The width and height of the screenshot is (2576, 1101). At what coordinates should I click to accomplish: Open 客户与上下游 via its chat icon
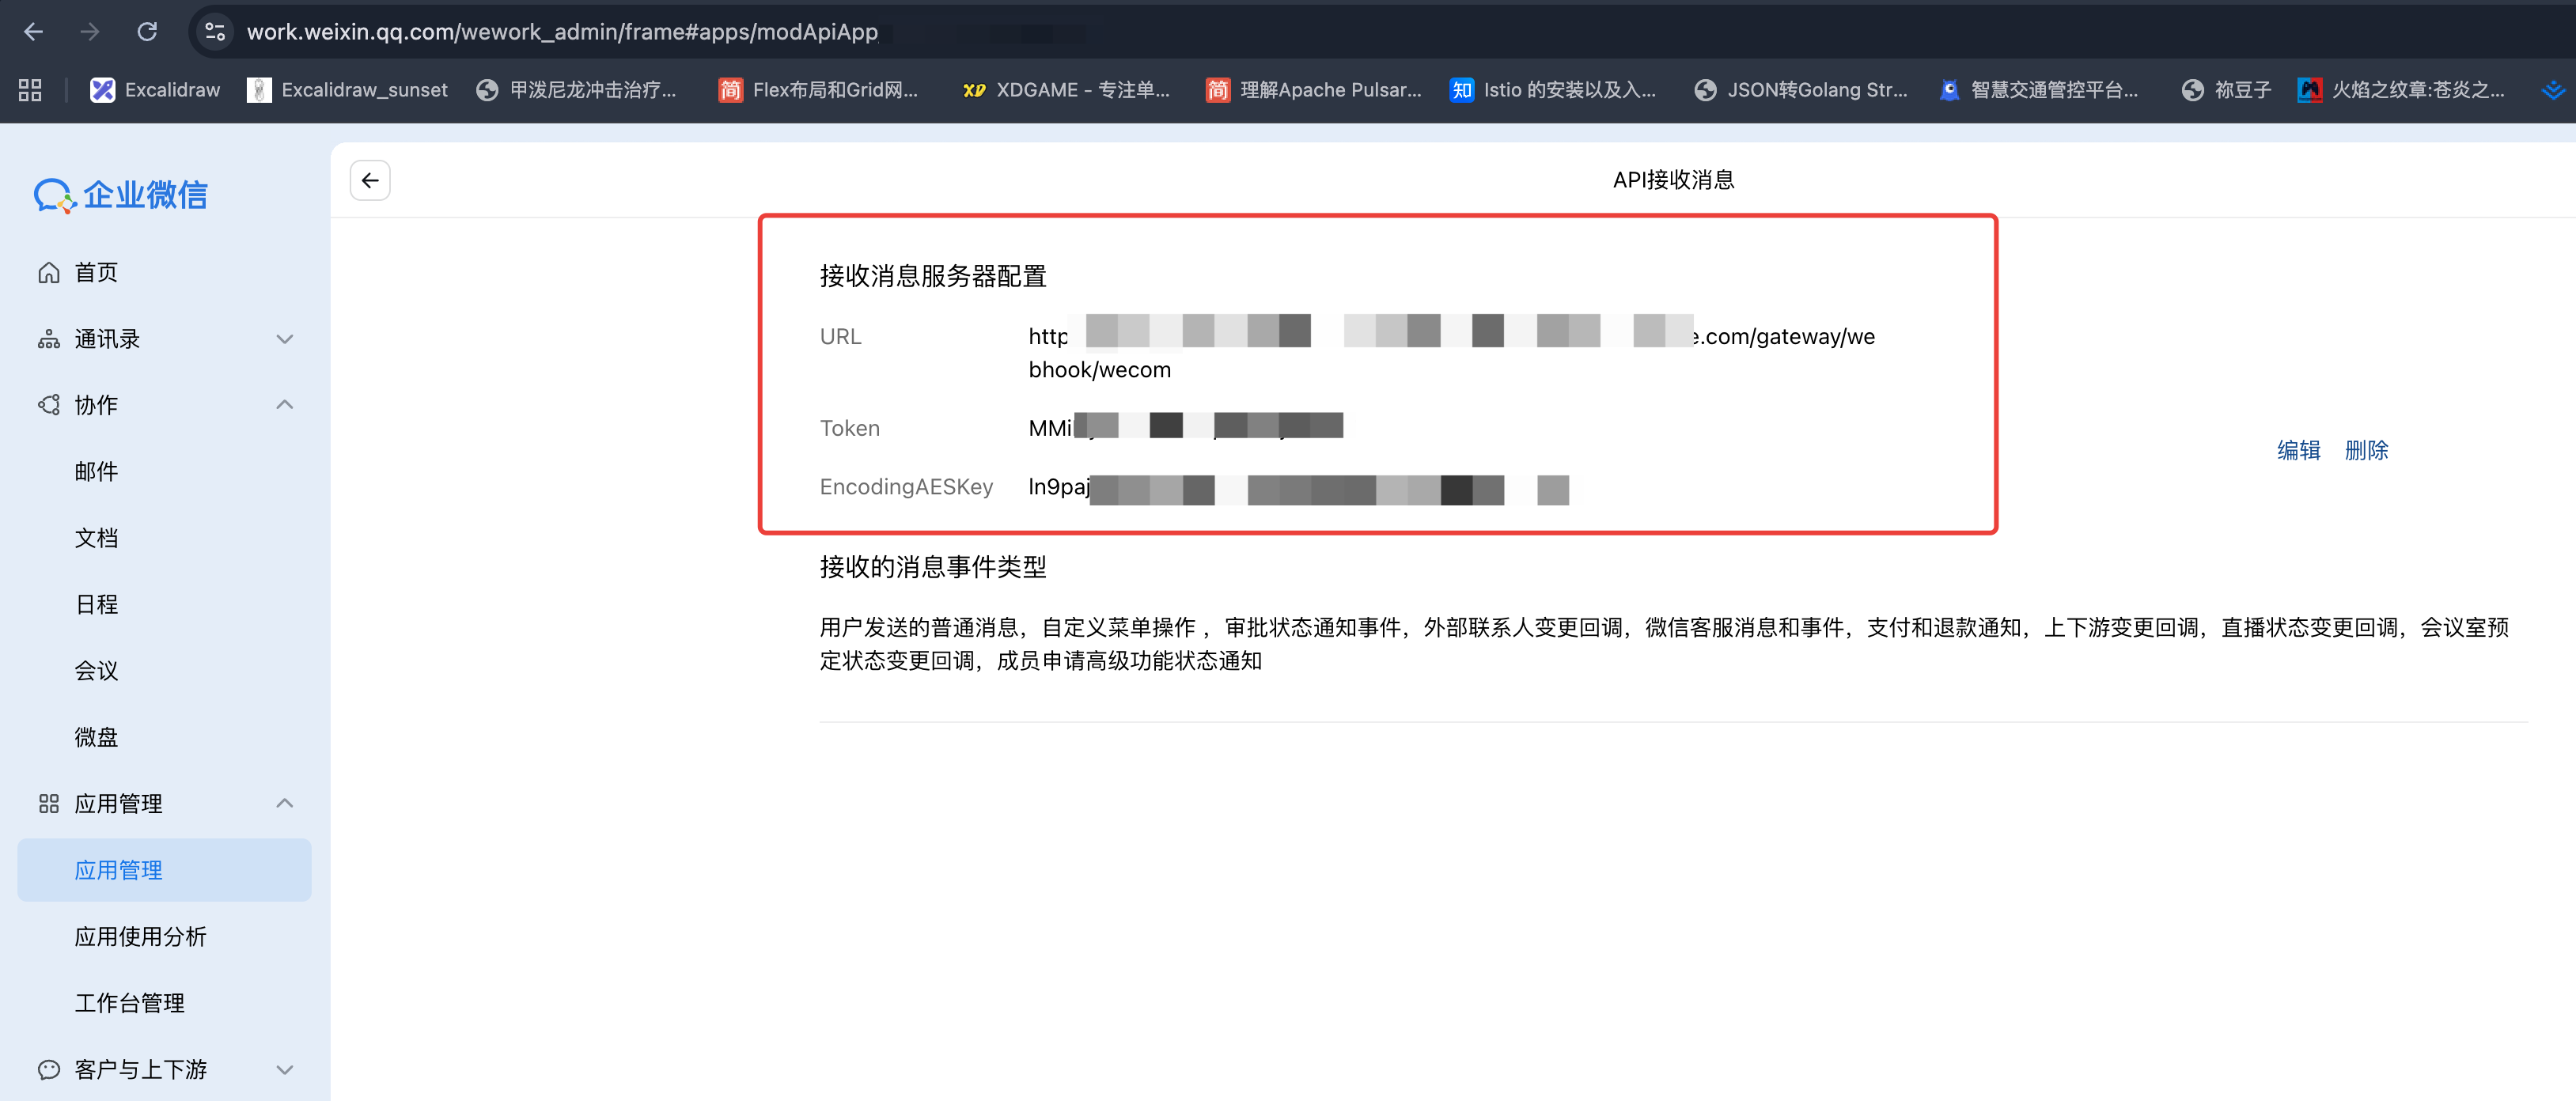click(x=48, y=1068)
